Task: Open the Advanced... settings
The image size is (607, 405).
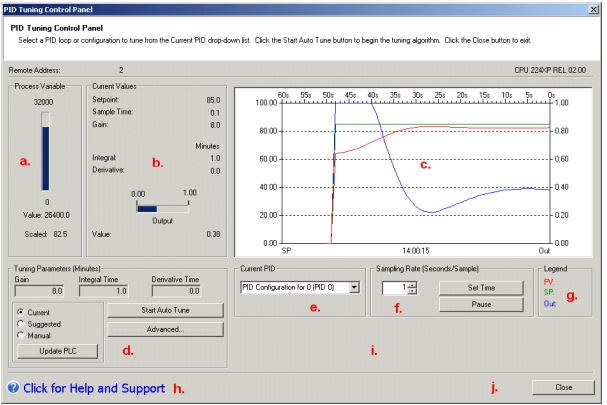Action: [165, 329]
